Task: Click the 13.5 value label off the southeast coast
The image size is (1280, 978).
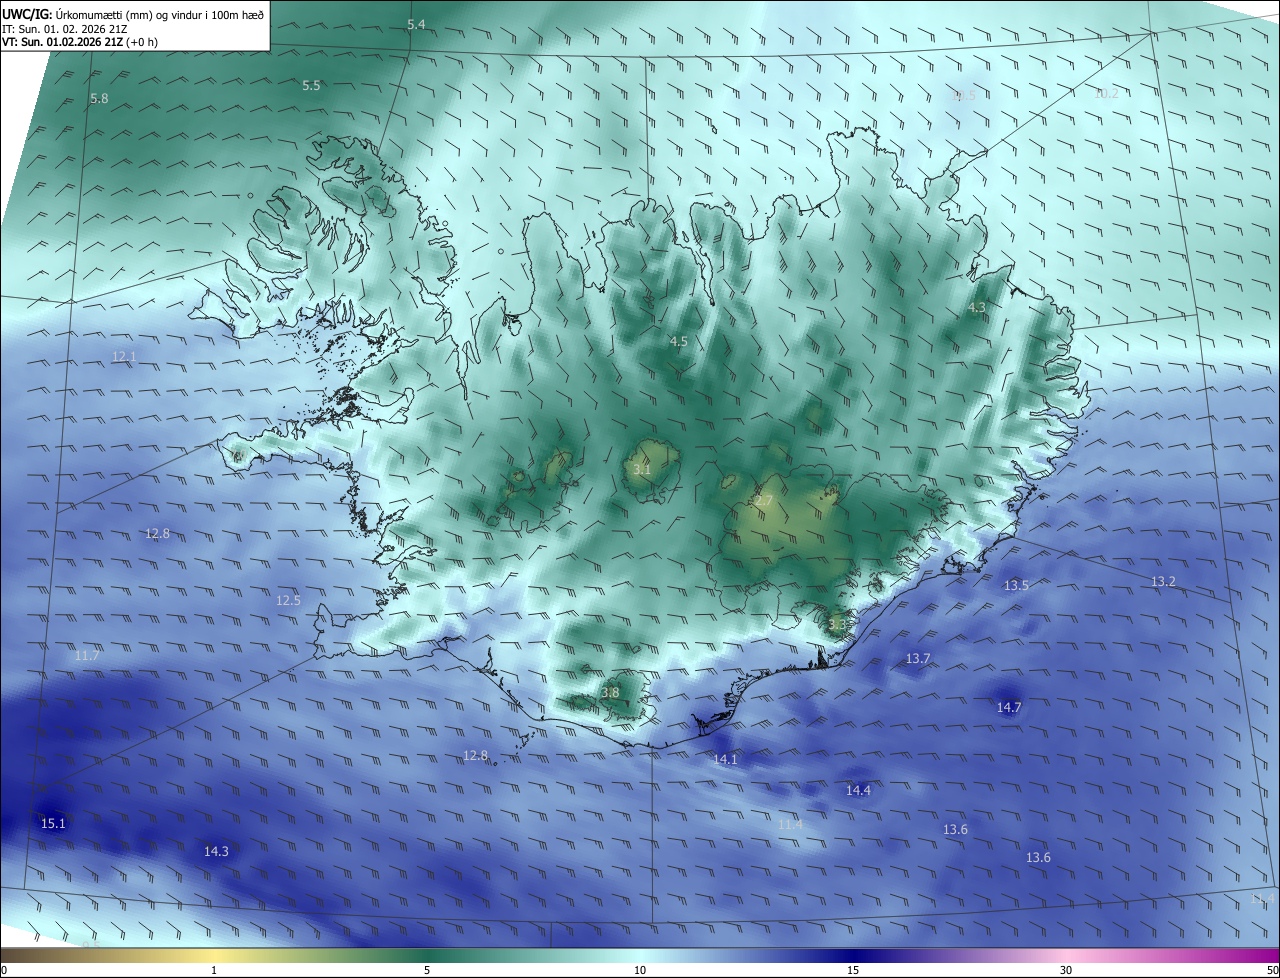Action: tap(1016, 585)
